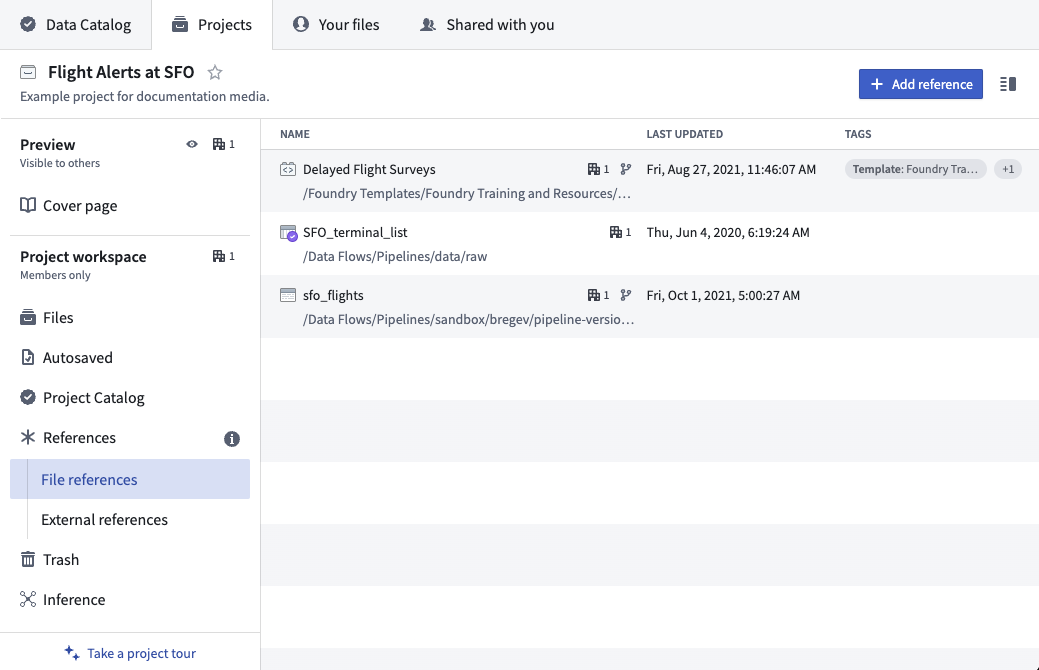The image size is (1039, 670).
Task: Click the Thu, Jun 4, 2020 timestamp
Action: click(x=728, y=232)
